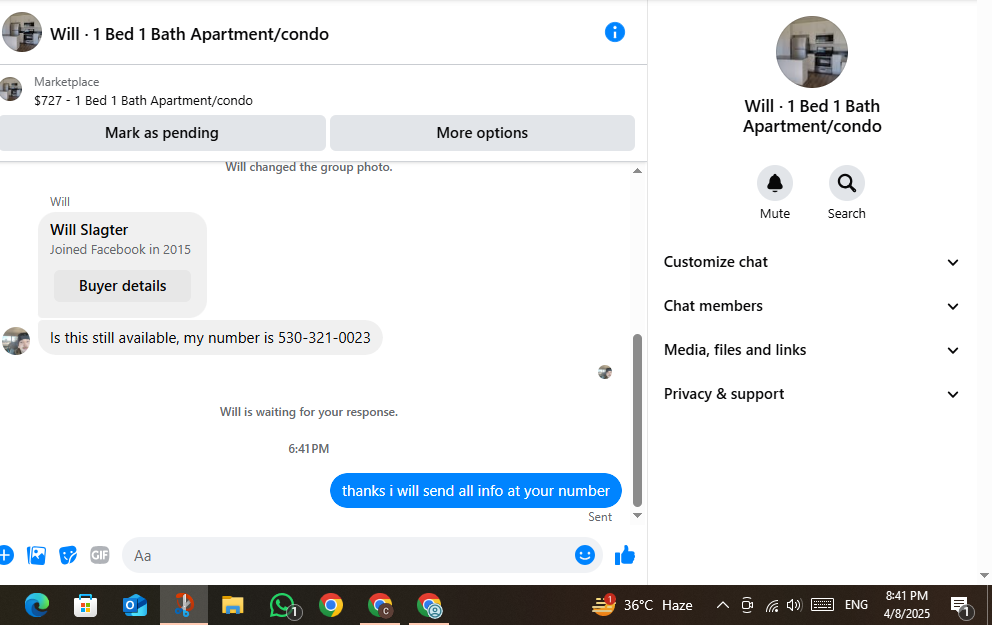Open the emoji picker smiley
The width and height of the screenshot is (992, 625).
coord(585,555)
